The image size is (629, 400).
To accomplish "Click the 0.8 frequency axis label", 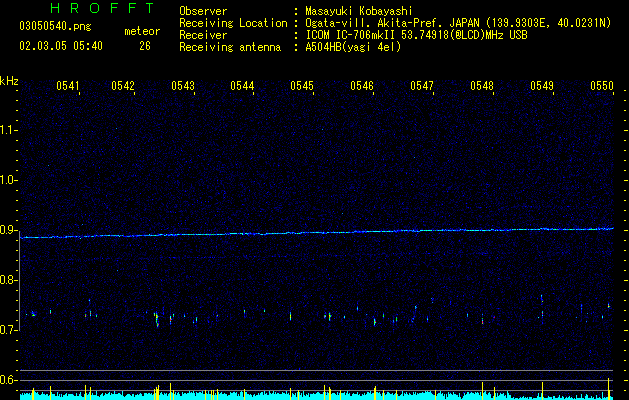I will pos(9,280).
